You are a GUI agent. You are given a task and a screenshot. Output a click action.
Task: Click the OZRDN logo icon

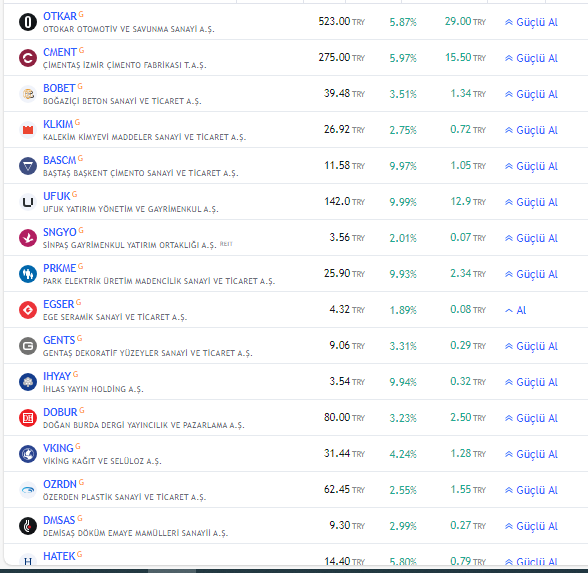pos(28,490)
